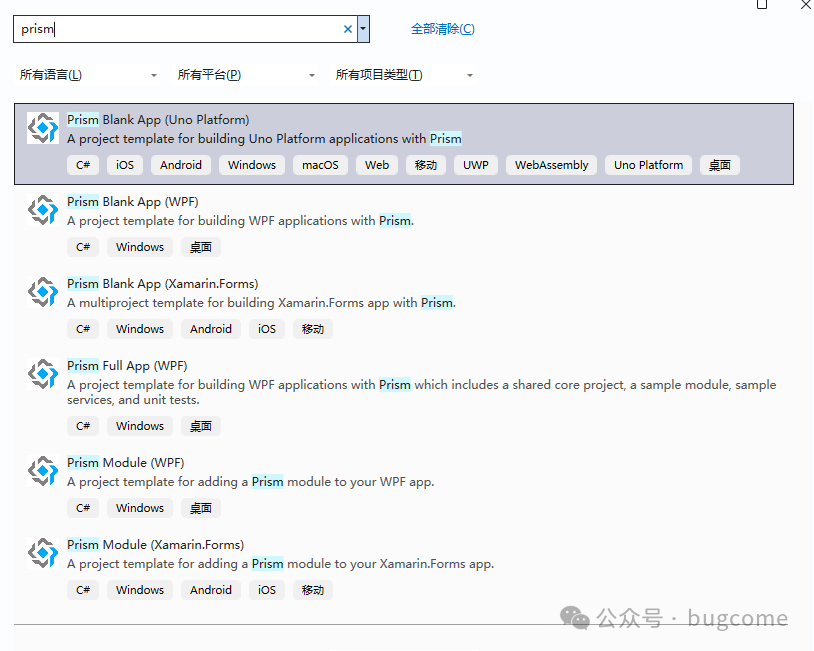Click Full App WPF shared core description
Screen dimensions: 814x651
coord(422,392)
